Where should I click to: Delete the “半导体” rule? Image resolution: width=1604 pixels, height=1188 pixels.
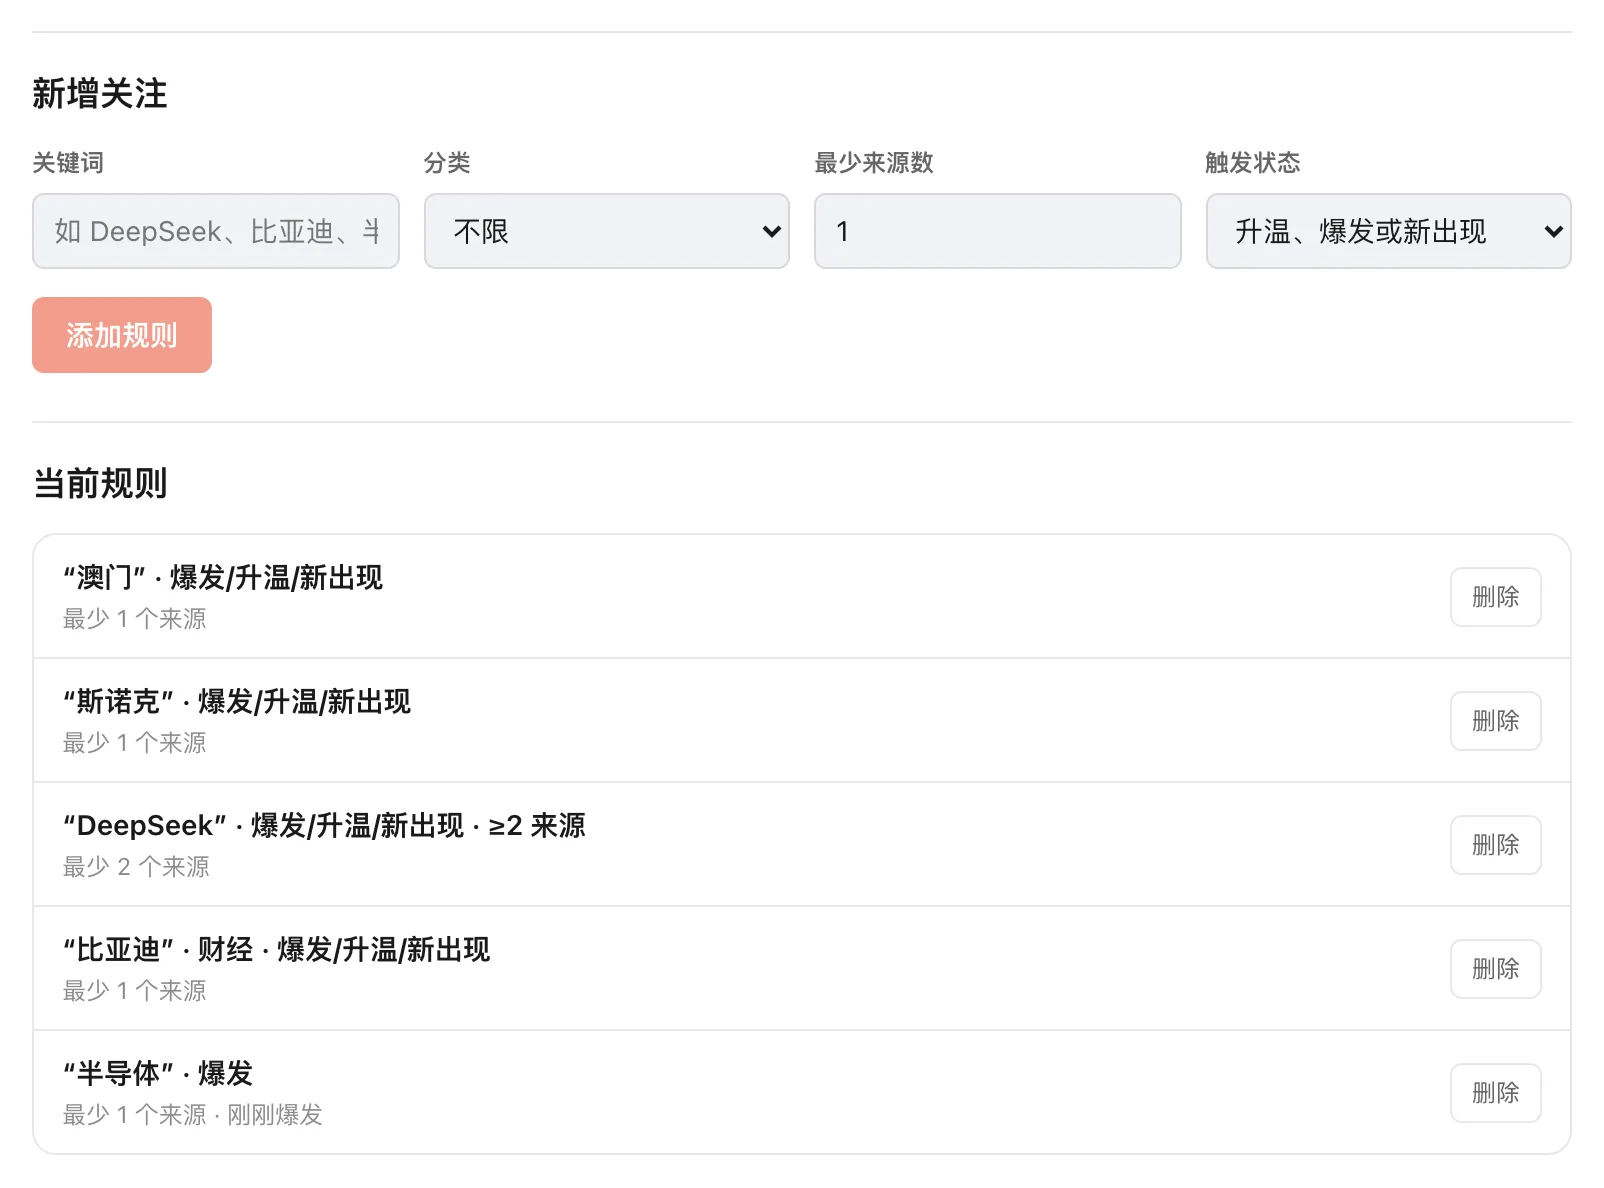1496,1093
